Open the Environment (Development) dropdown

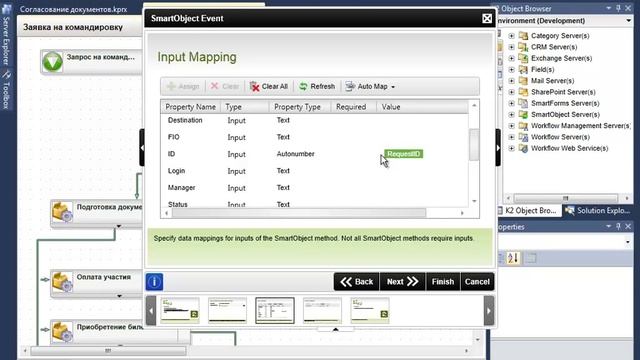coord(628,21)
